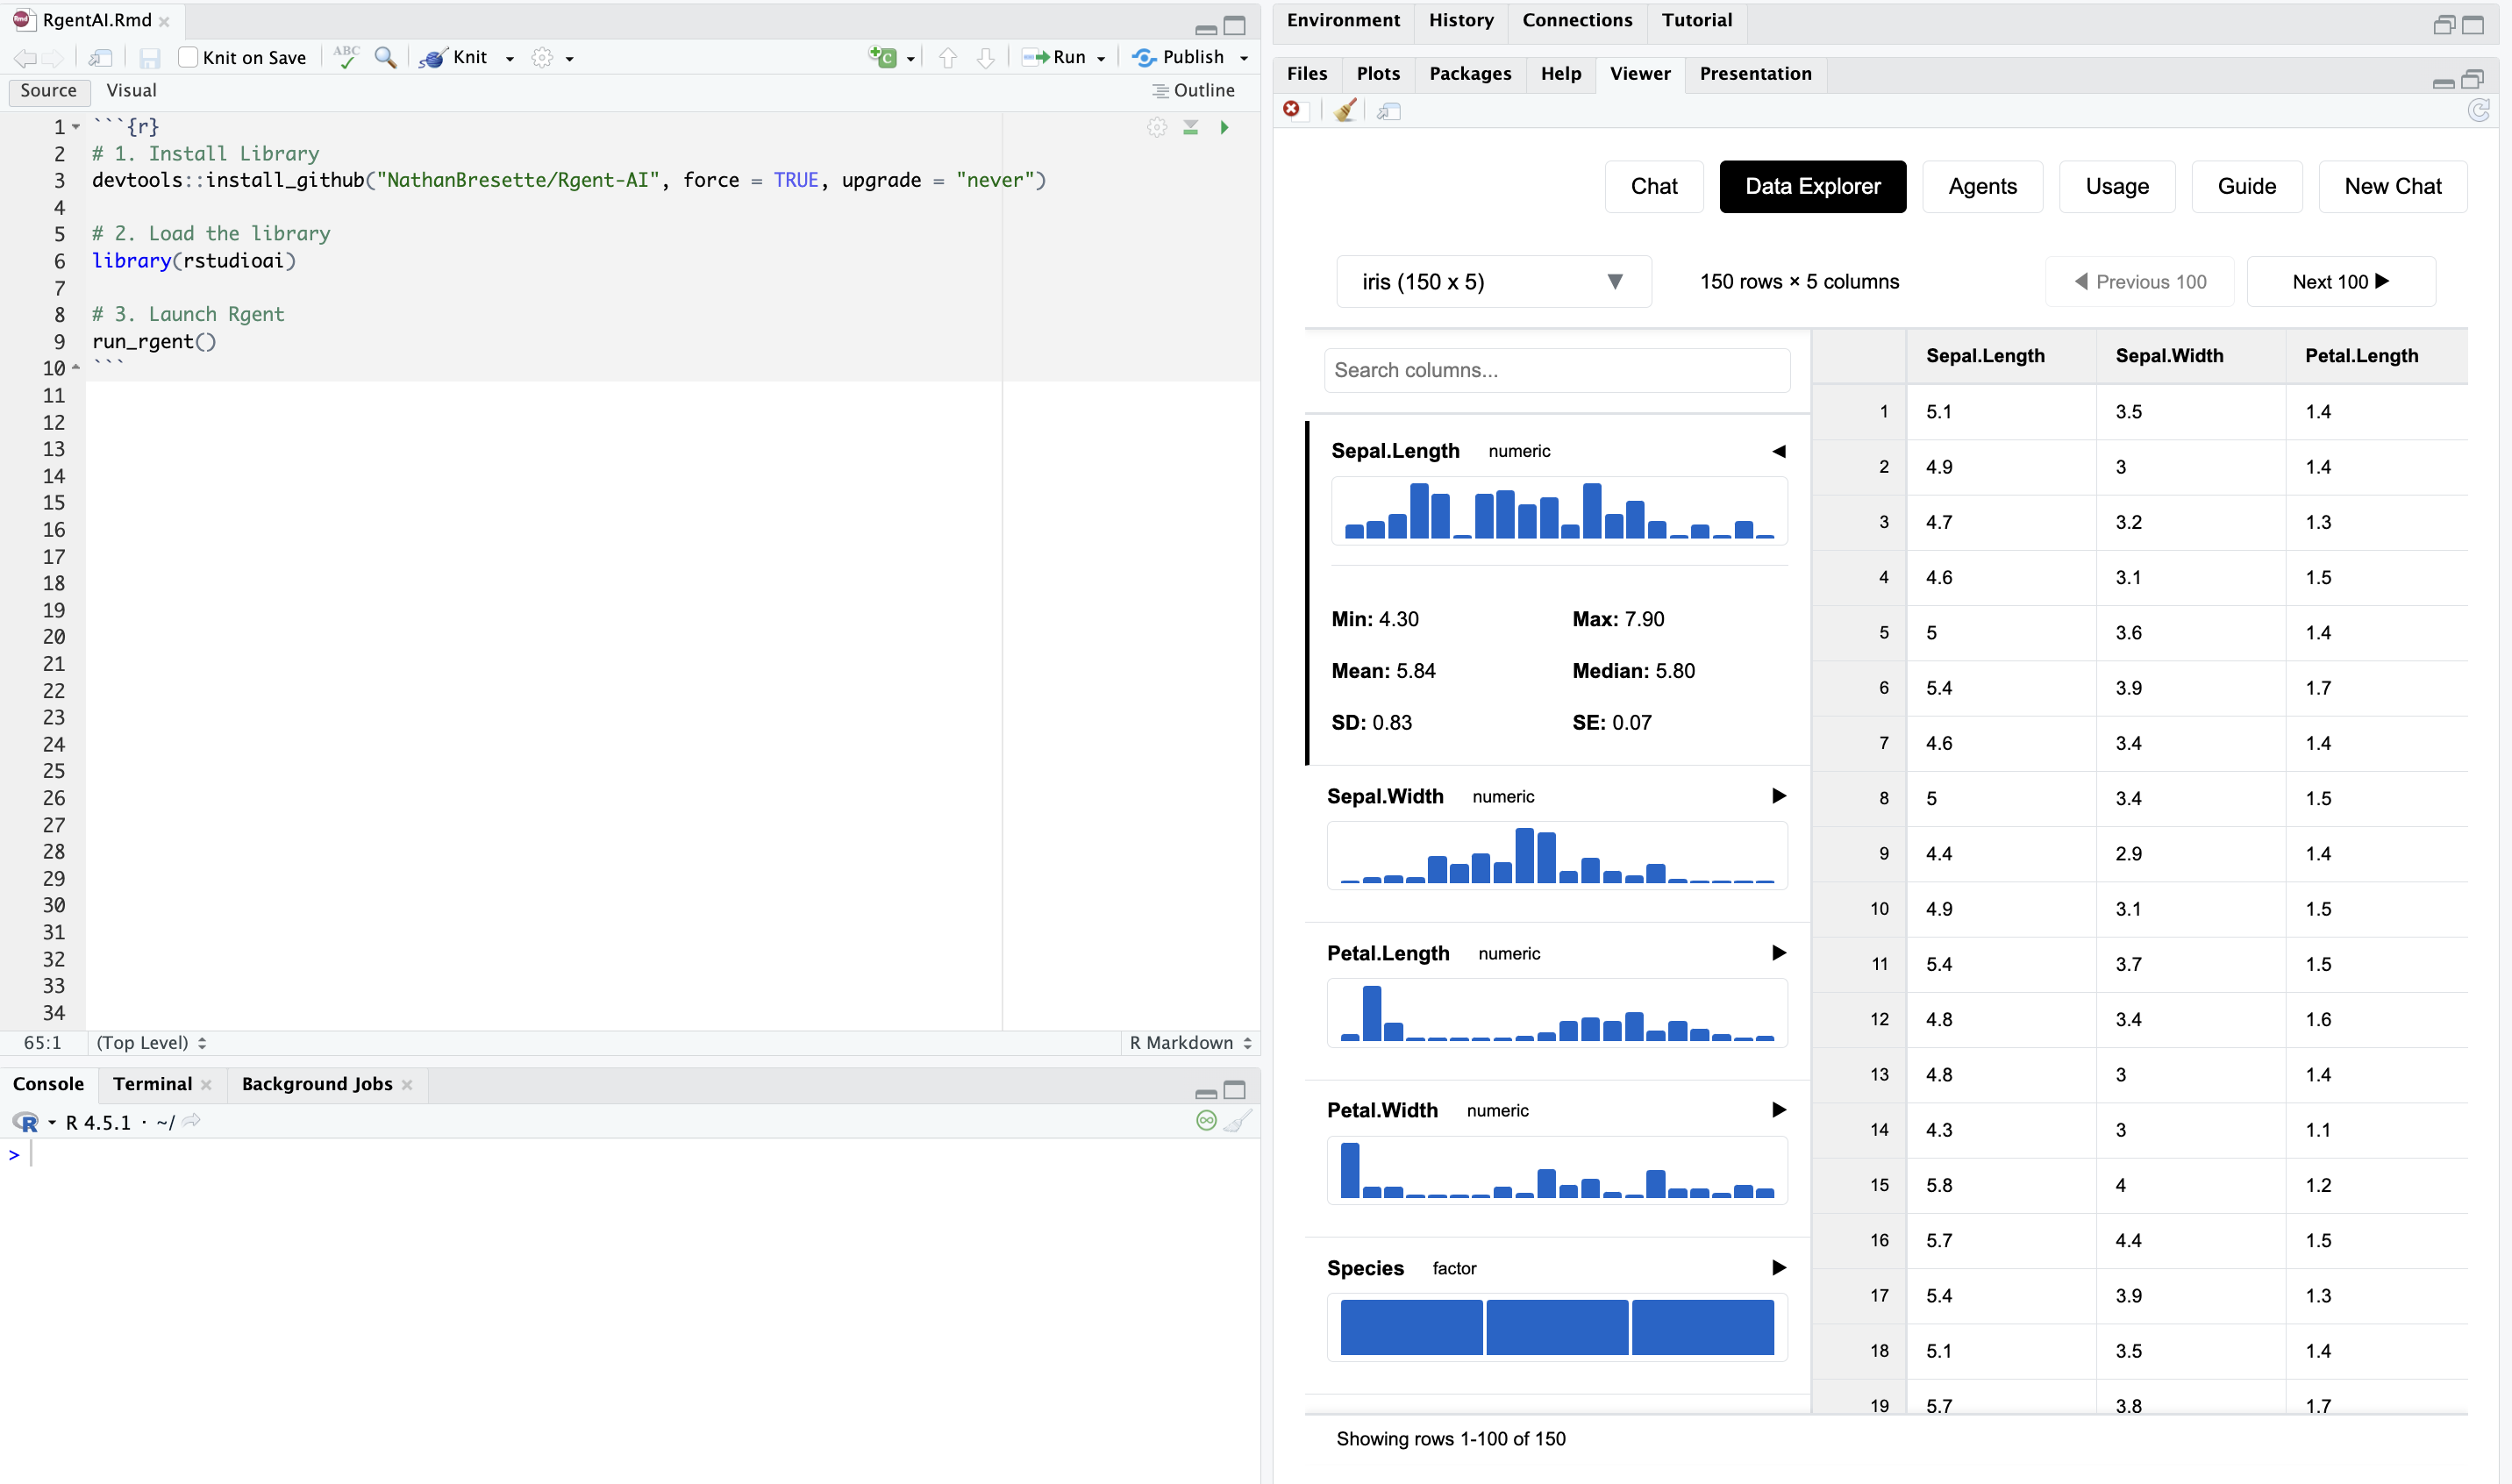Open the viewer in a new window
This screenshot has height=1484, width=2512.
pos(1389,110)
